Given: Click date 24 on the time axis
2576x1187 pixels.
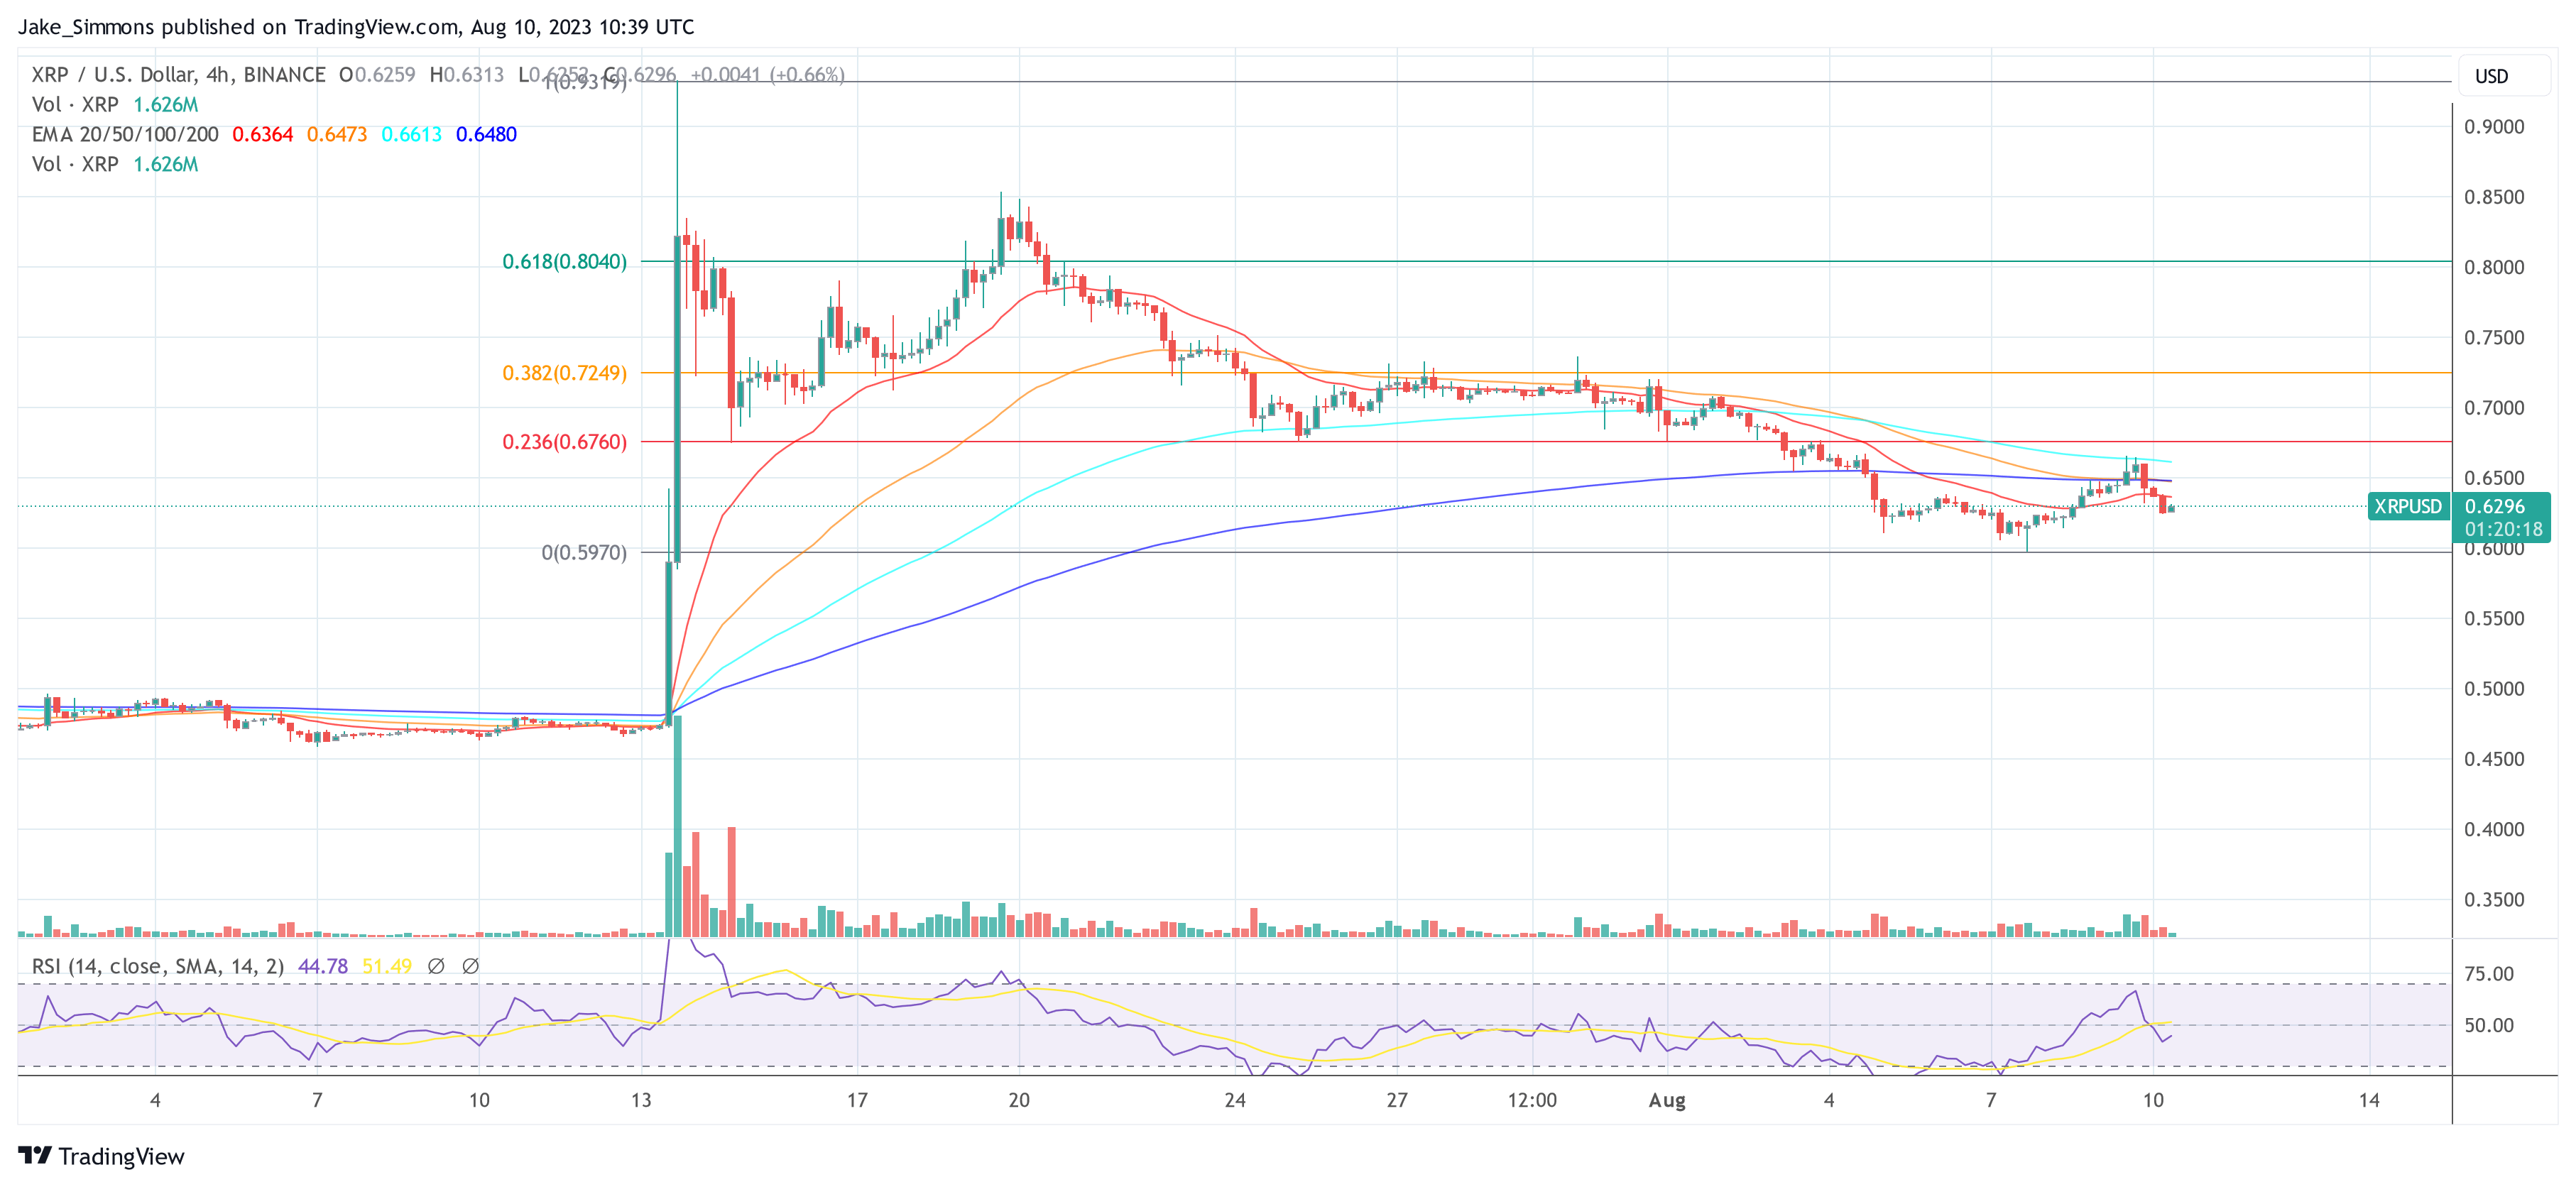Looking at the screenshot, I should tap(1235, 1100).
